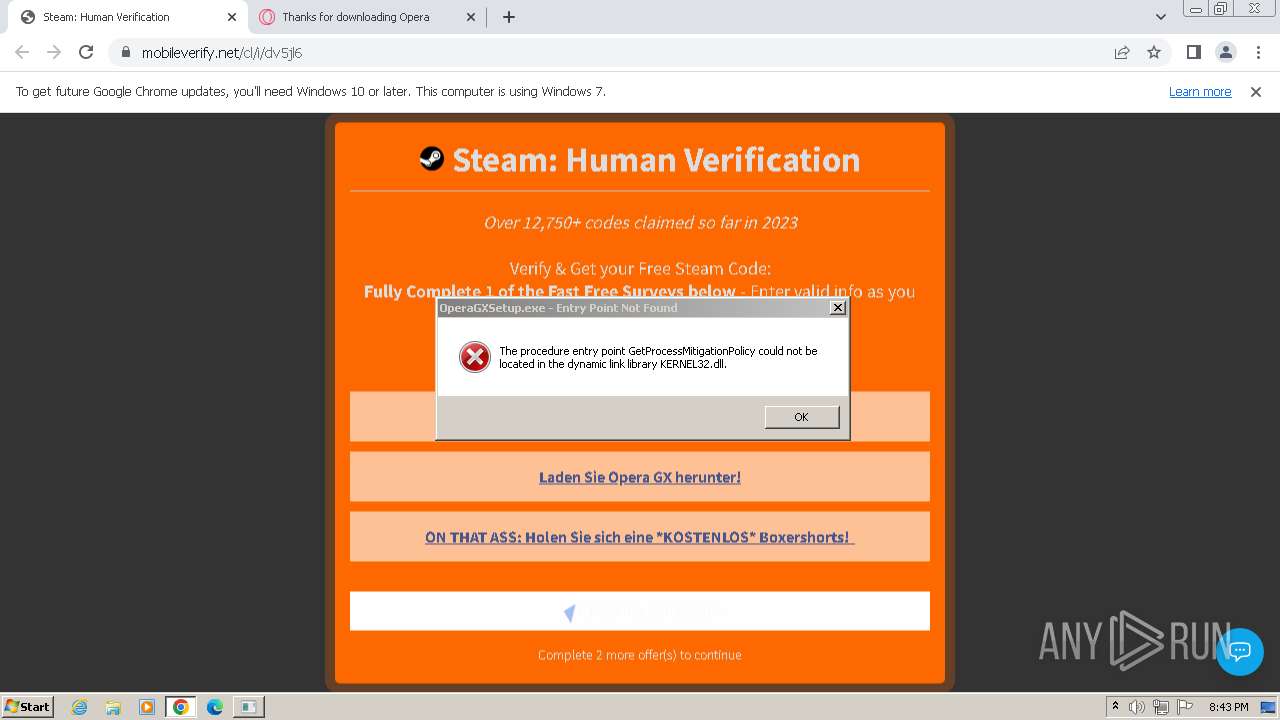Screen dimensions: 1280x720
Task: Click OK in the Entry Point Not Found dialog
Action: (x=801, y=417)
